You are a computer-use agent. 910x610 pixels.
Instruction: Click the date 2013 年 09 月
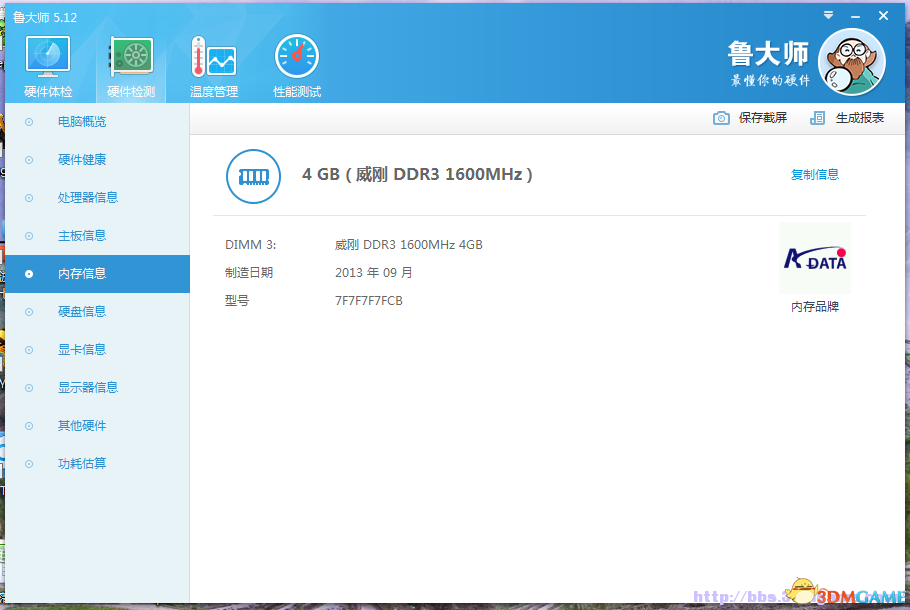(x=373, y=273)
